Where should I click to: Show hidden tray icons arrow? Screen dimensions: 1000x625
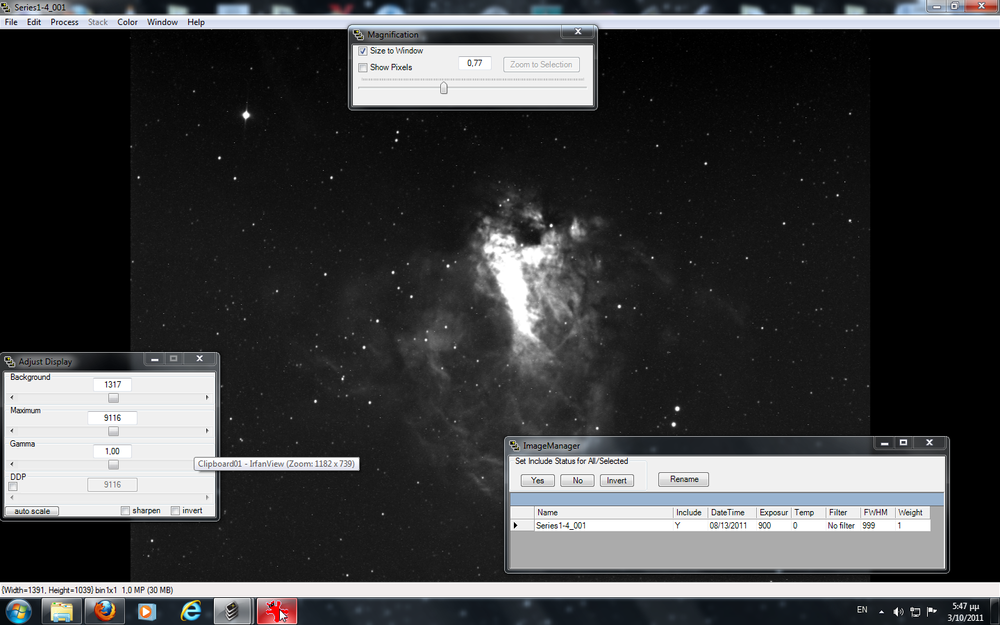pos(881,611)
